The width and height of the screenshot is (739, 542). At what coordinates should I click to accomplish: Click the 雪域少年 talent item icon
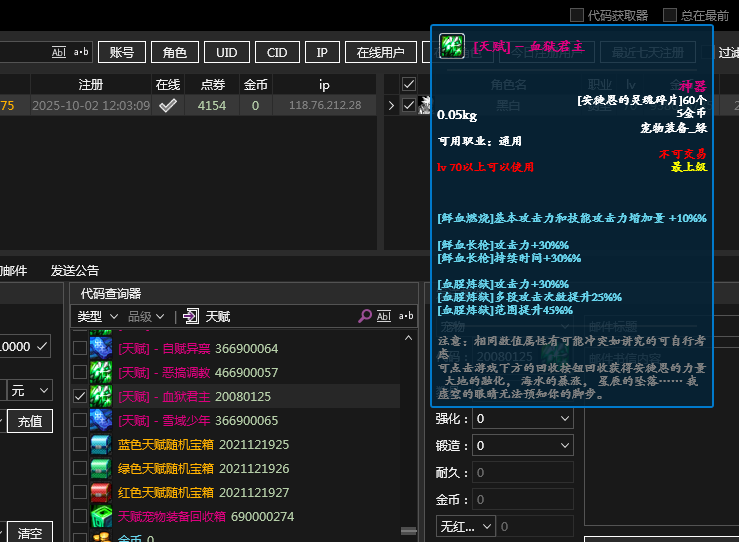click(x=101, y=420)
